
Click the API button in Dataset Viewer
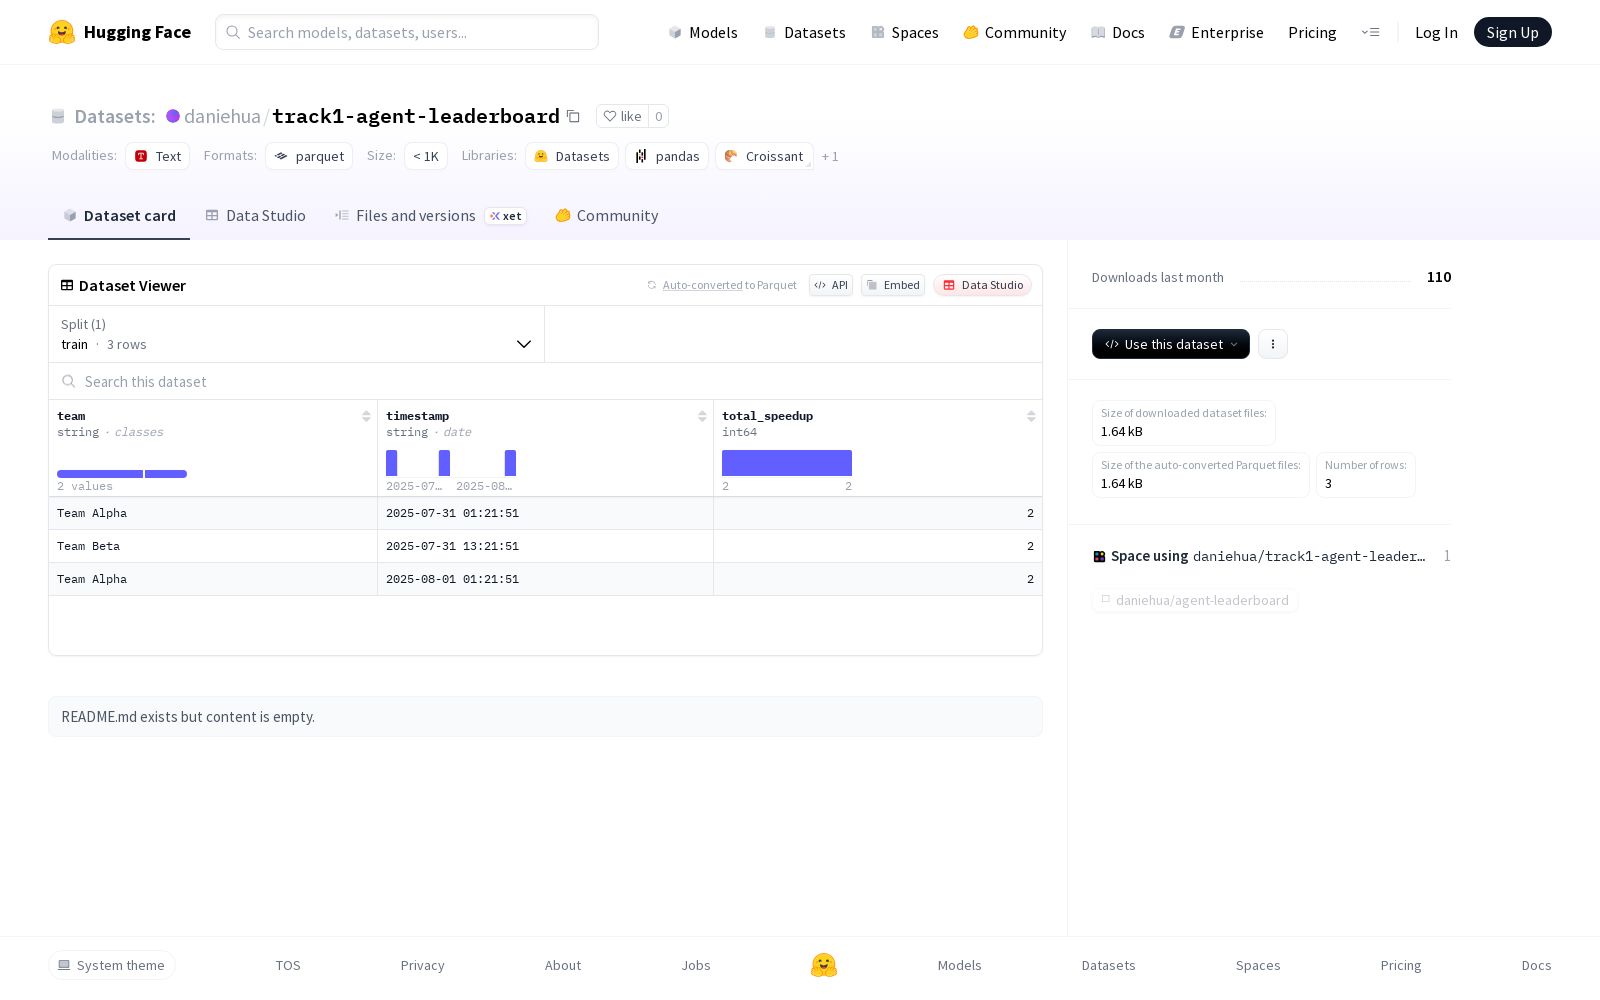pos(831,285)
